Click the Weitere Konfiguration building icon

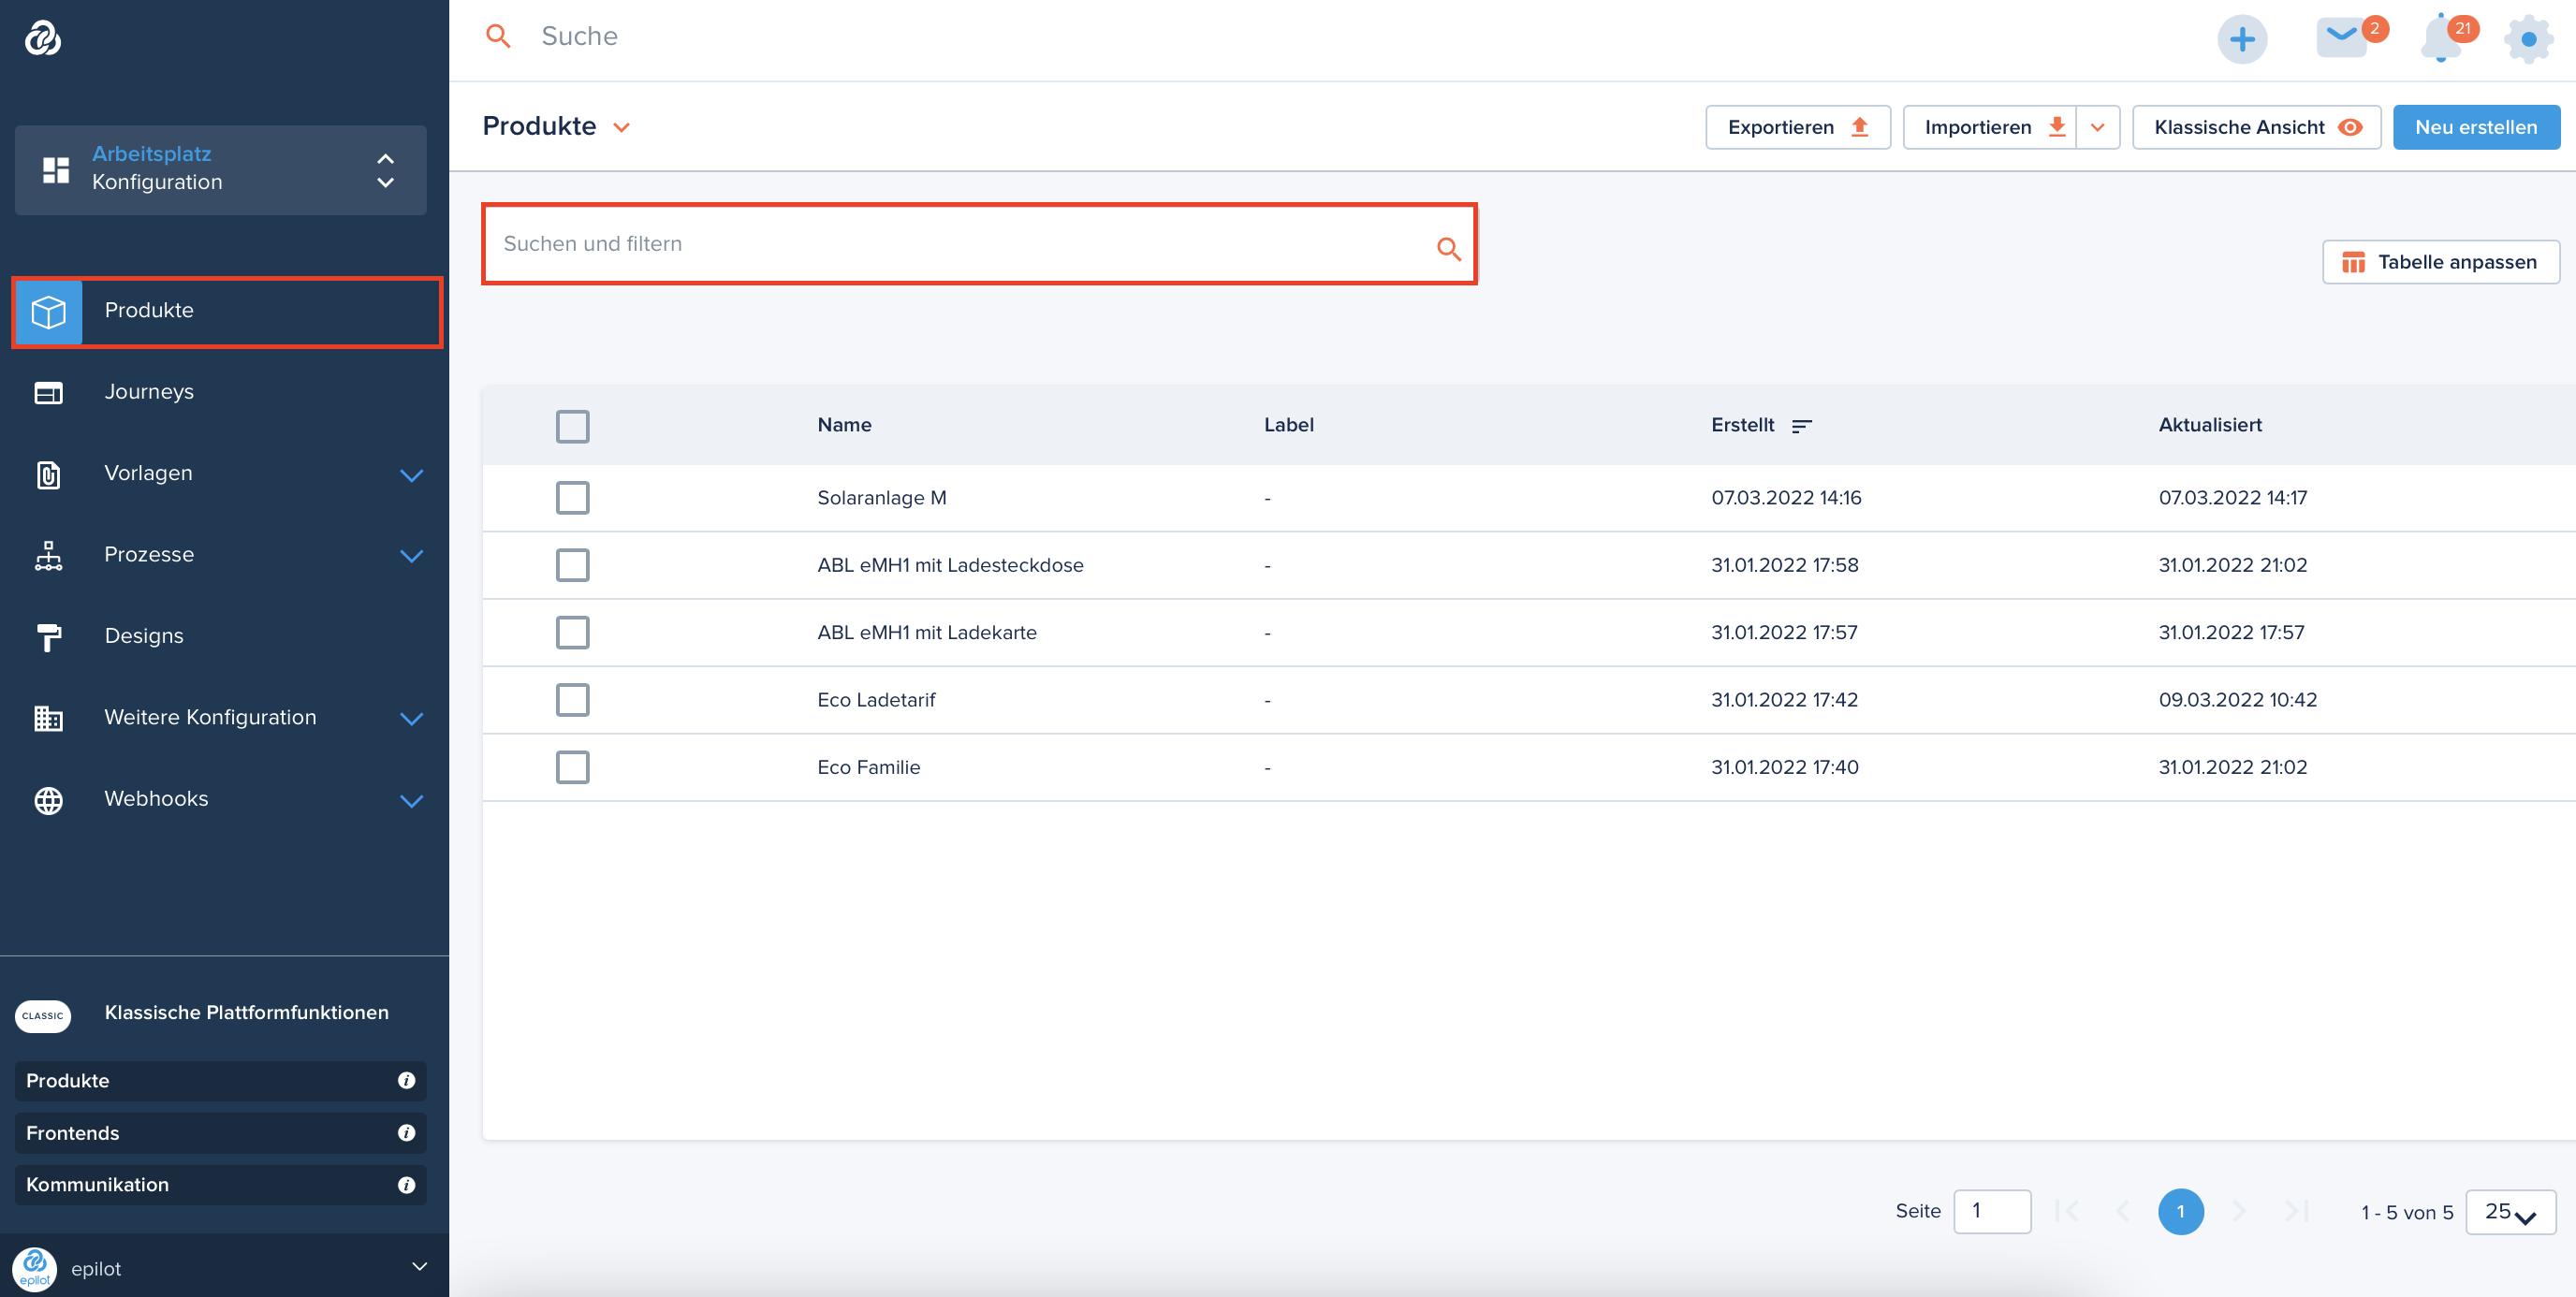tap(48, 718)
